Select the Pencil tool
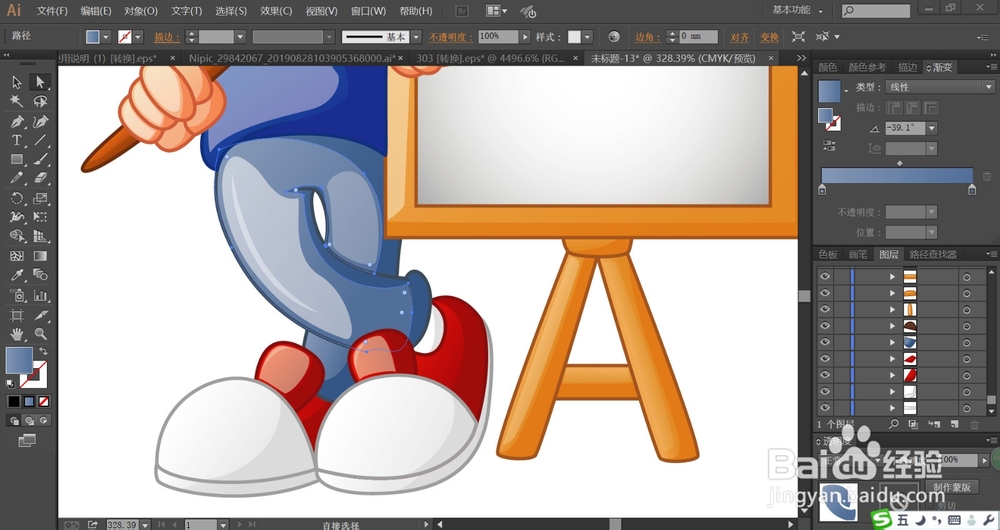1000x530 pixels. [17, 179]
